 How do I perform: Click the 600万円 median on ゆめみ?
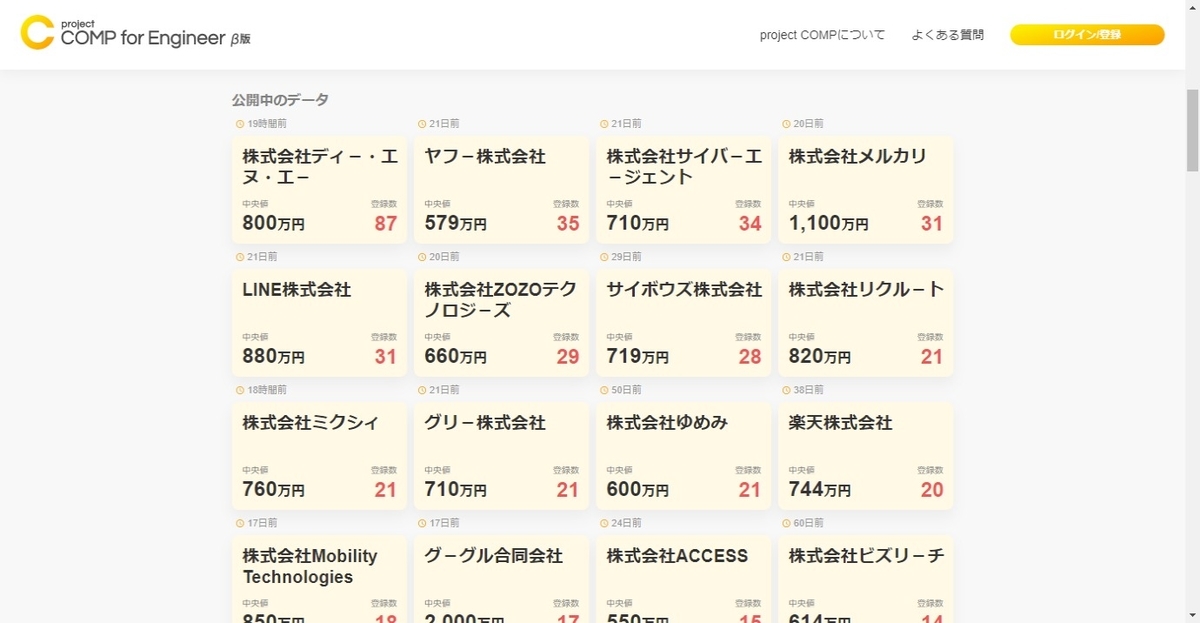637,490
